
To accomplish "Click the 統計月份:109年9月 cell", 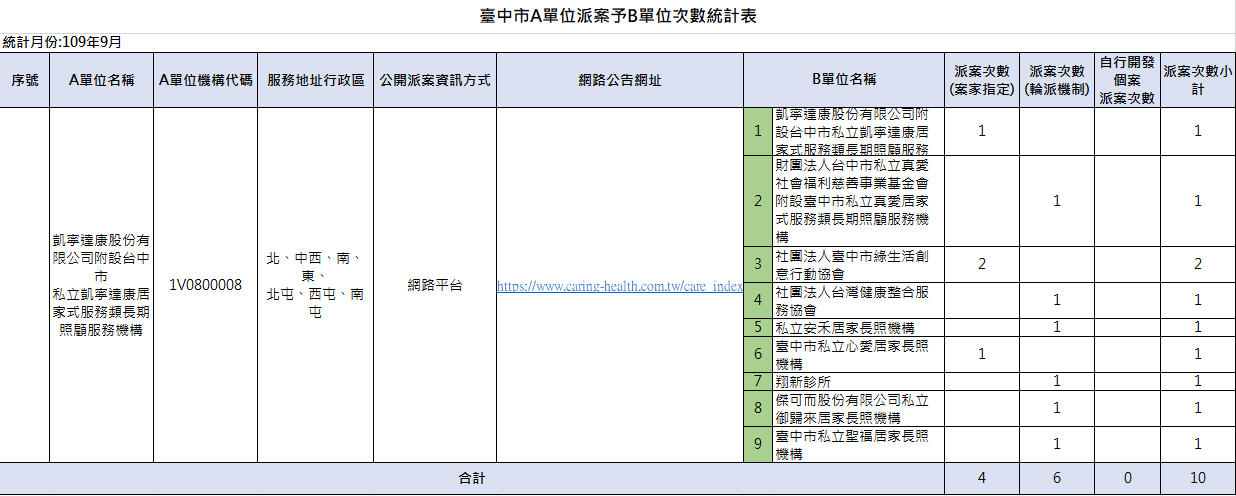I will 62,42.
